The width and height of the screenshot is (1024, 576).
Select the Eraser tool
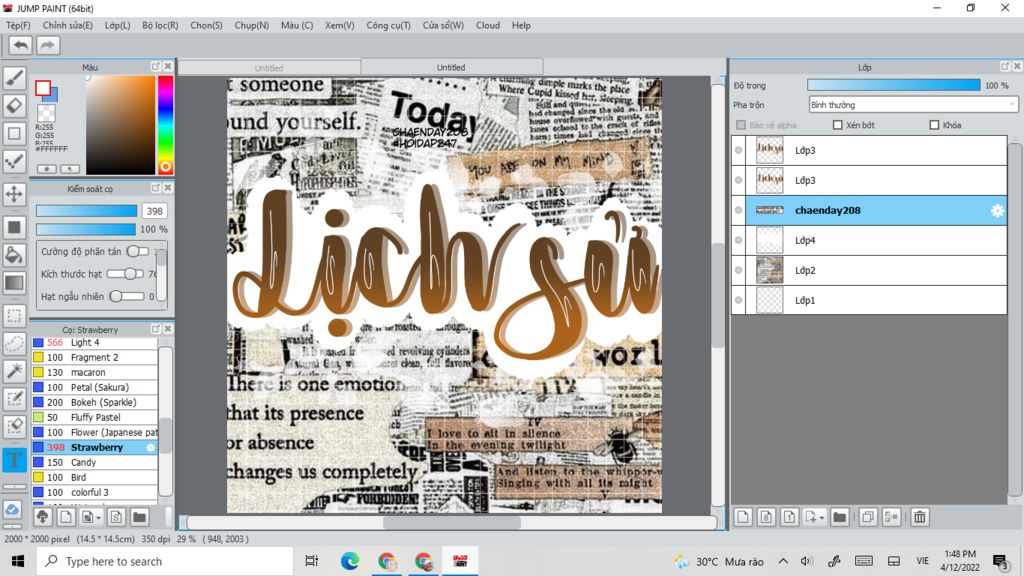pyautogui.click(x=14, y=105)
